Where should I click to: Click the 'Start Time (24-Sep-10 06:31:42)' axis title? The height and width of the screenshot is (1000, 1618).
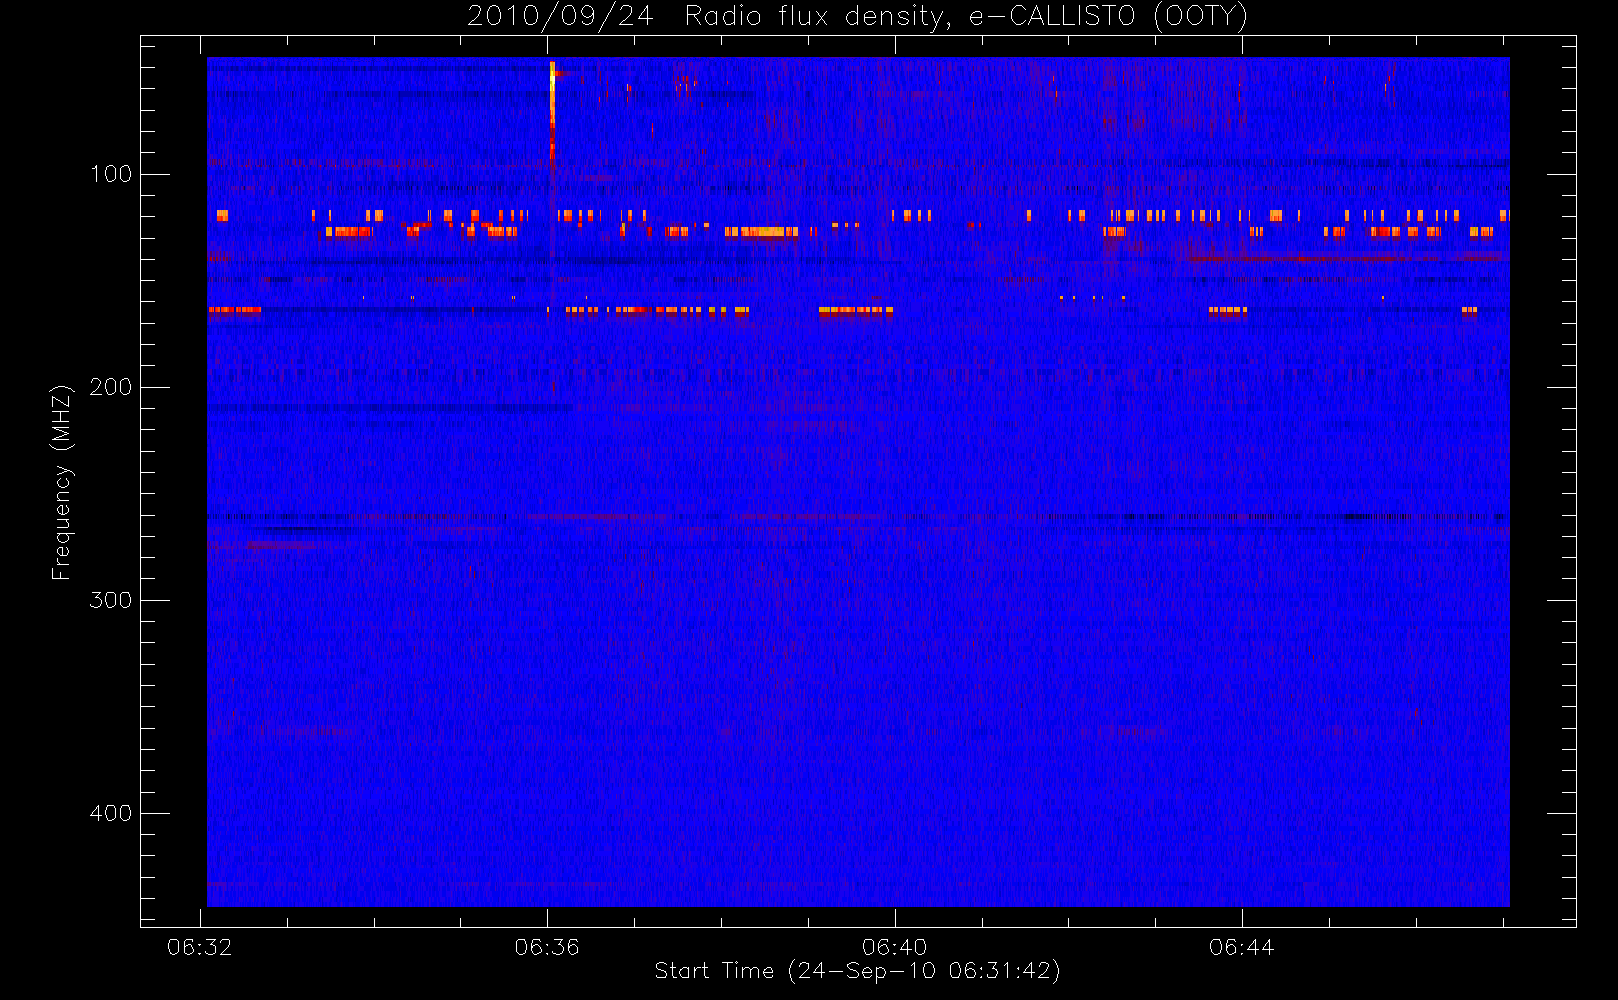pyautogui.click(x=857, y=971)
